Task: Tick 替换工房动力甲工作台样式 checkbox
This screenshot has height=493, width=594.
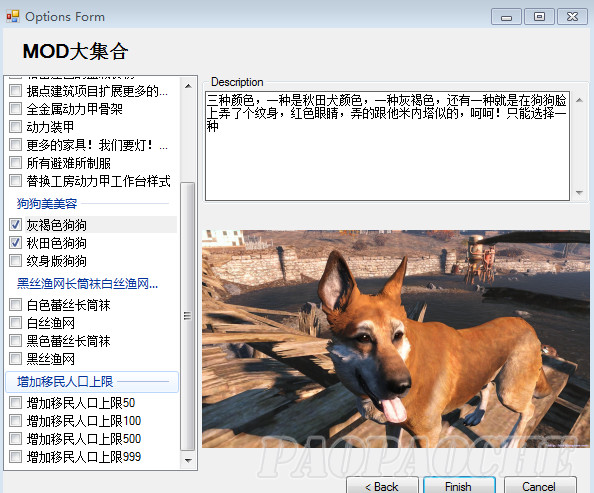Action: tap(16, 181)
